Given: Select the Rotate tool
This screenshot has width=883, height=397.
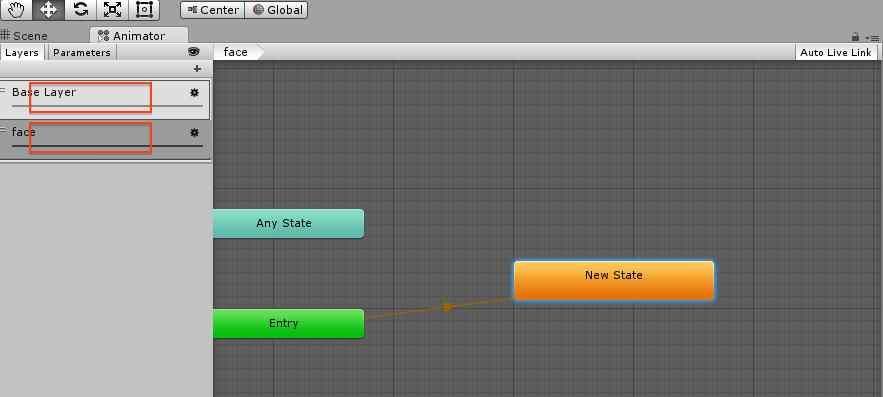Looking at the screenshot, I should click(81, 10).
